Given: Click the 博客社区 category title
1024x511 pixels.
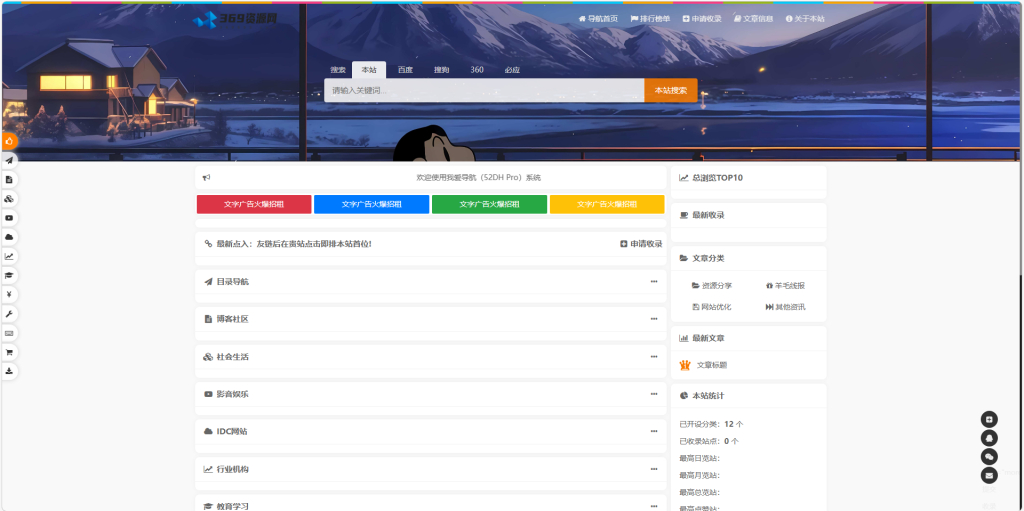Looking at the screenshot, I should pos(232,319).
